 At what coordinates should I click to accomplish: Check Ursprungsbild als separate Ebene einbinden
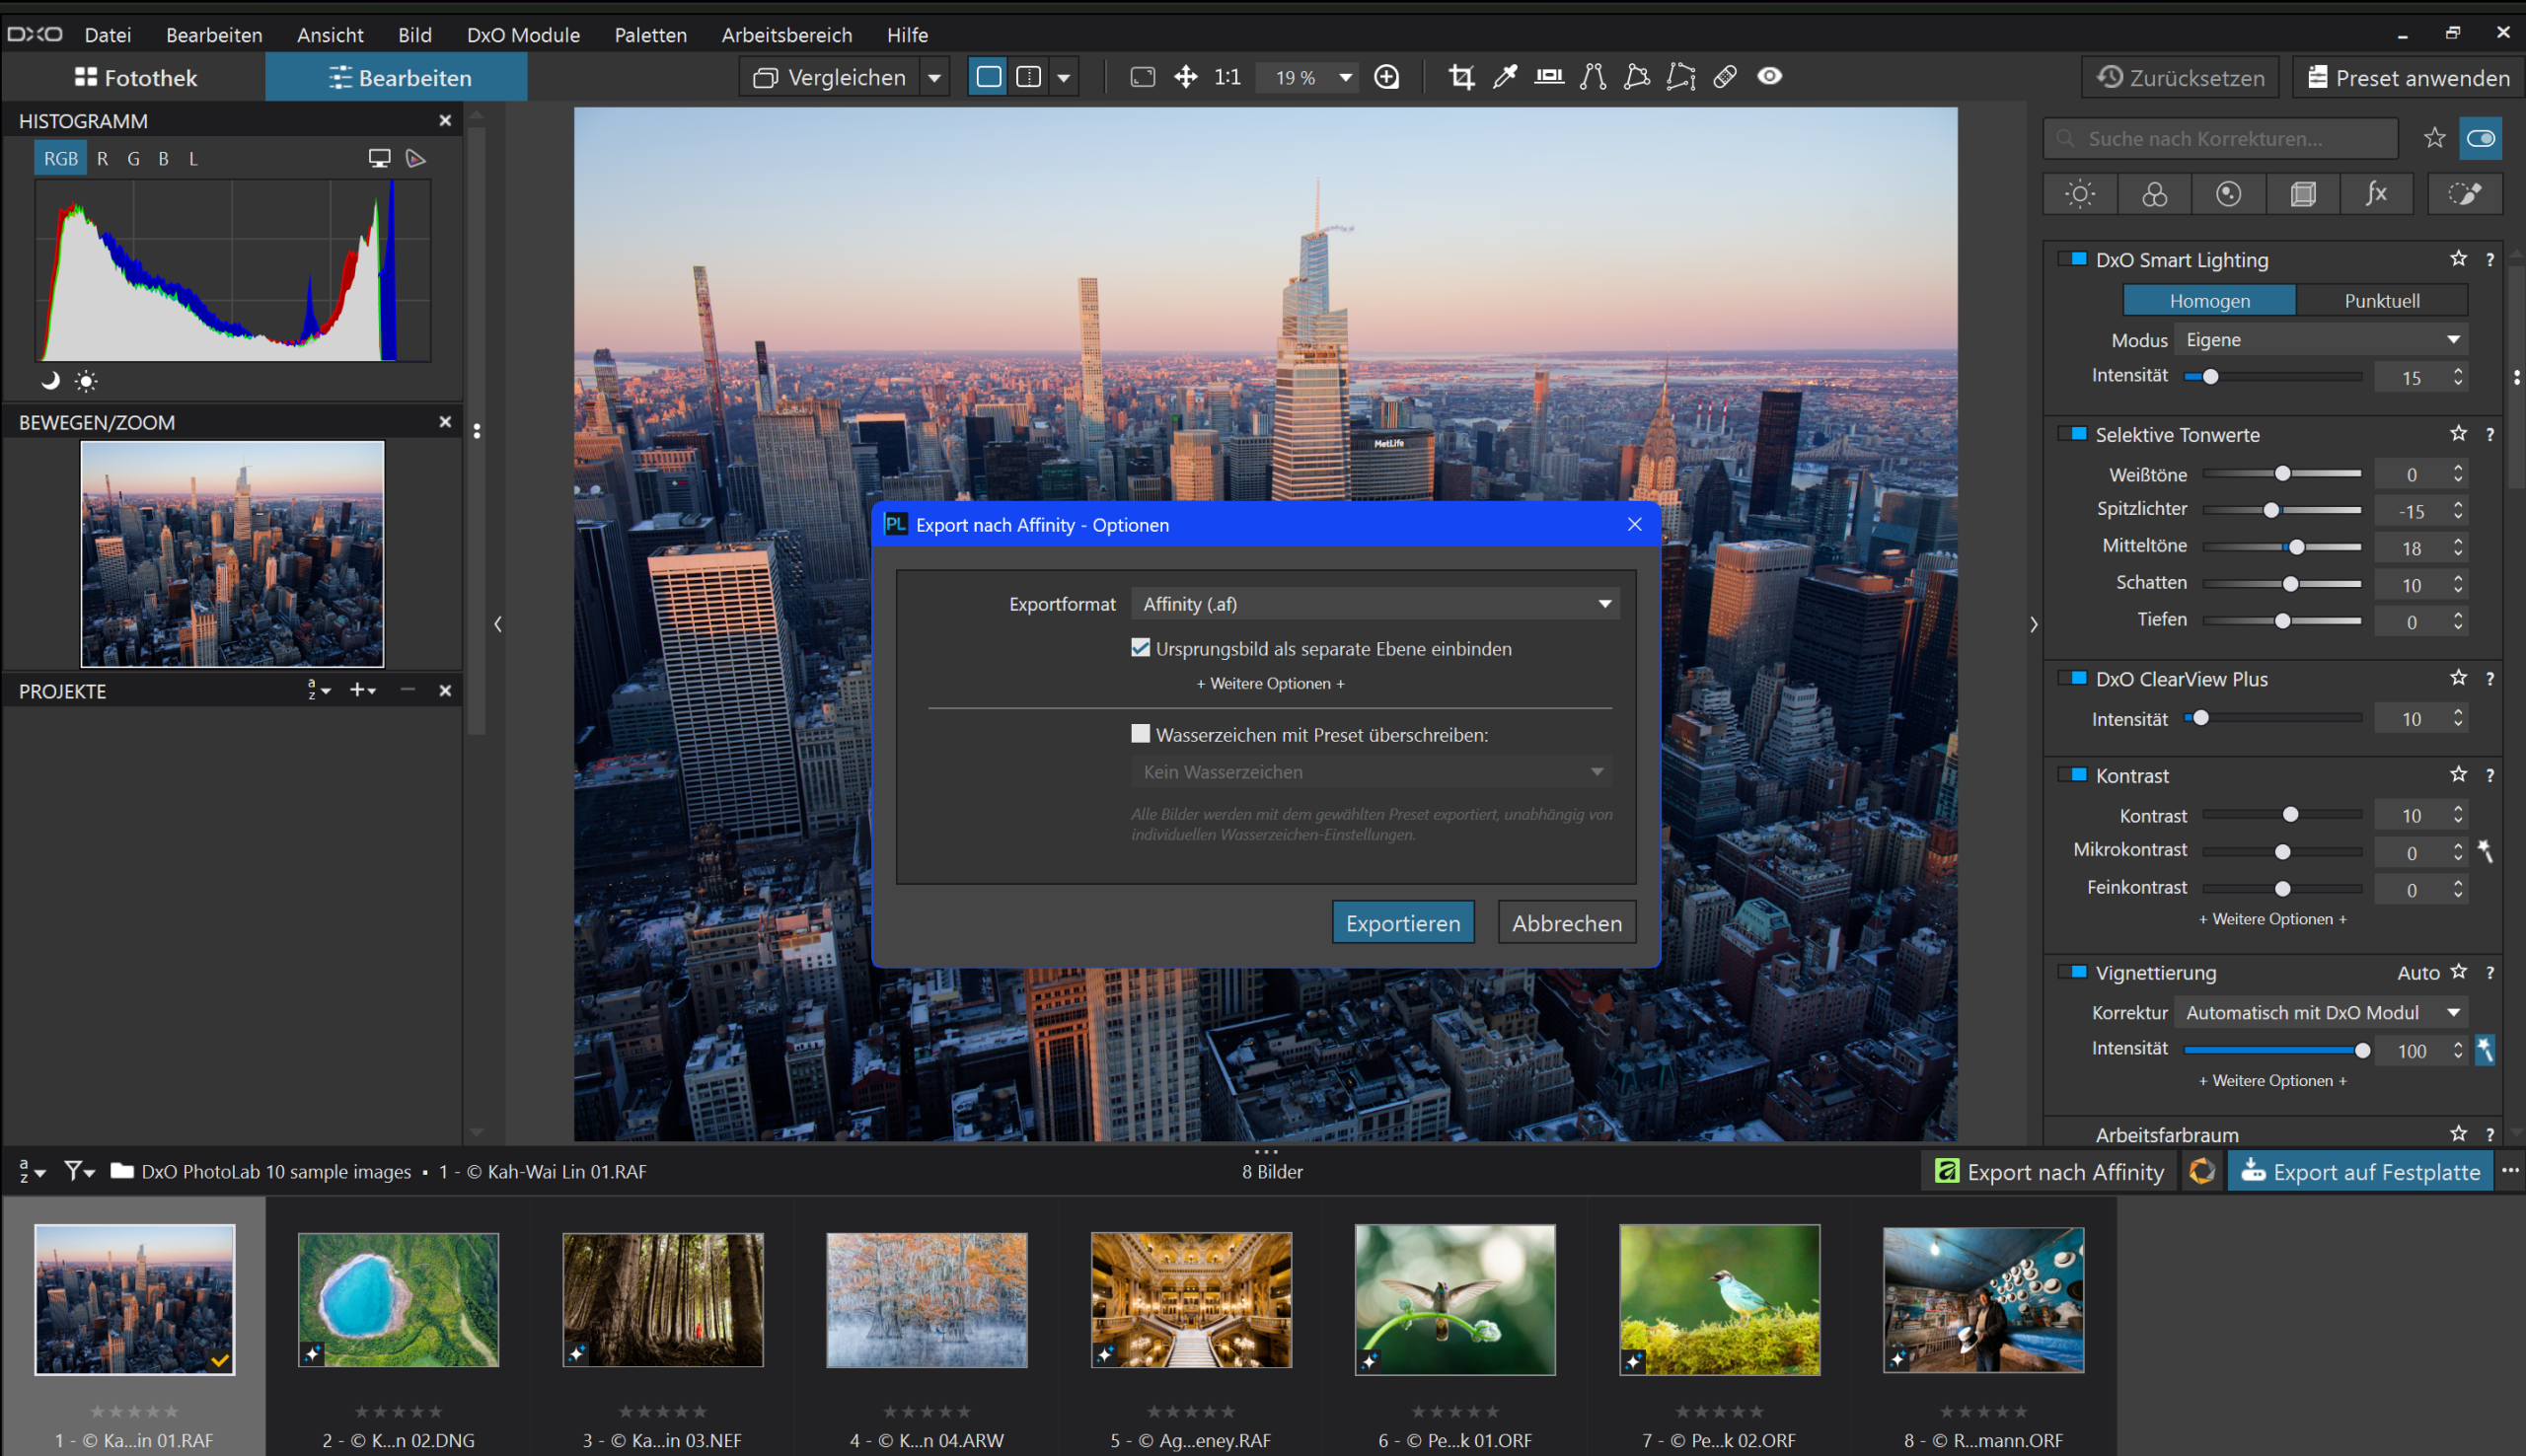click(1140, 648)
